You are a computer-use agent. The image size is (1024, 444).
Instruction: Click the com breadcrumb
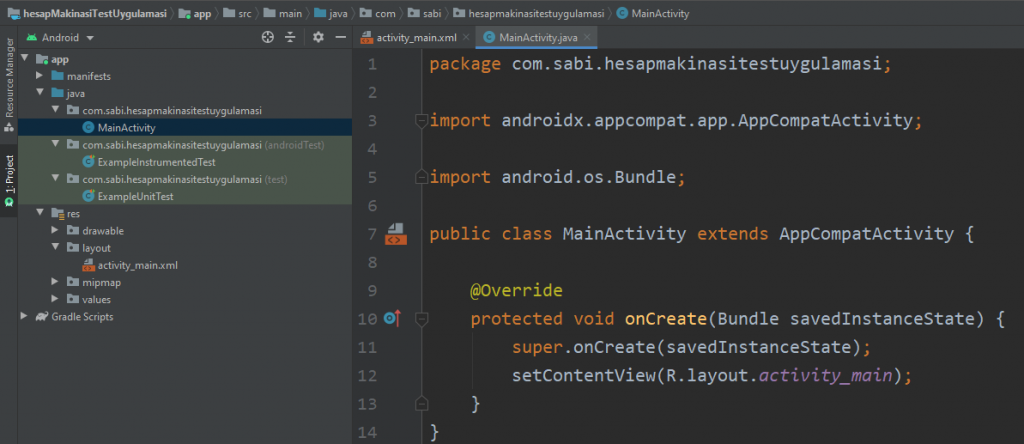[378, 13]
